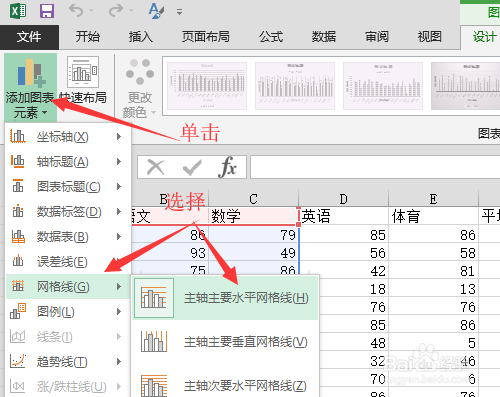The width and height of the screenshot is (500, 397).
Task: Click the 网格线 grid icon
Action: point(18,286)
